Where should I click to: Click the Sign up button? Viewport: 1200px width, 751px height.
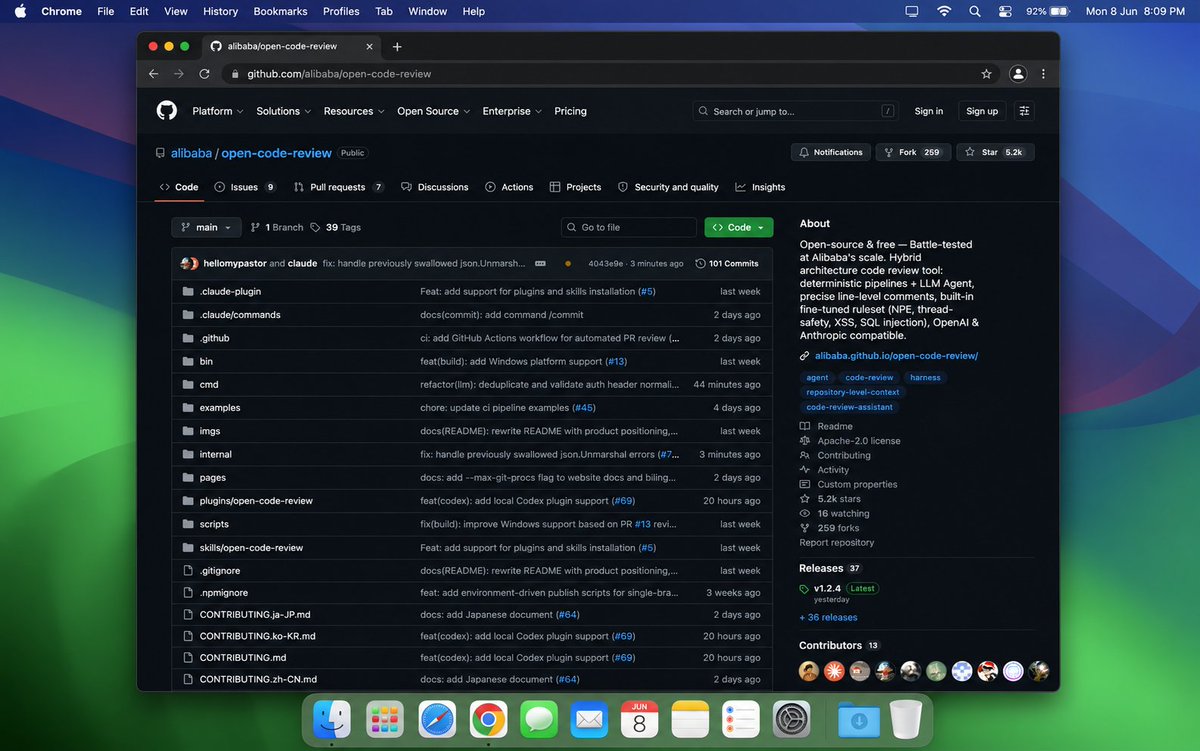point(982,111)
